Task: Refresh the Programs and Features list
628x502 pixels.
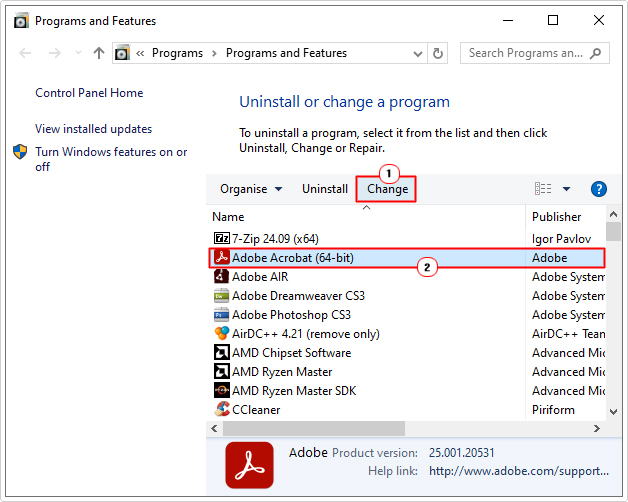Action: [x=437, y=53]
